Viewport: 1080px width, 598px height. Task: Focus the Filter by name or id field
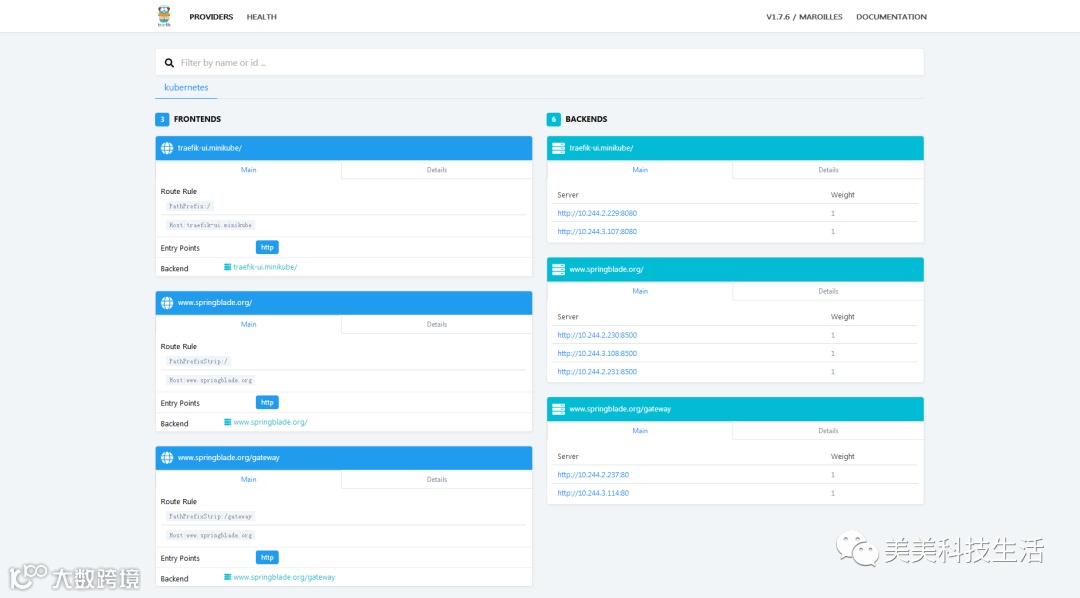(x=539, y=63)
